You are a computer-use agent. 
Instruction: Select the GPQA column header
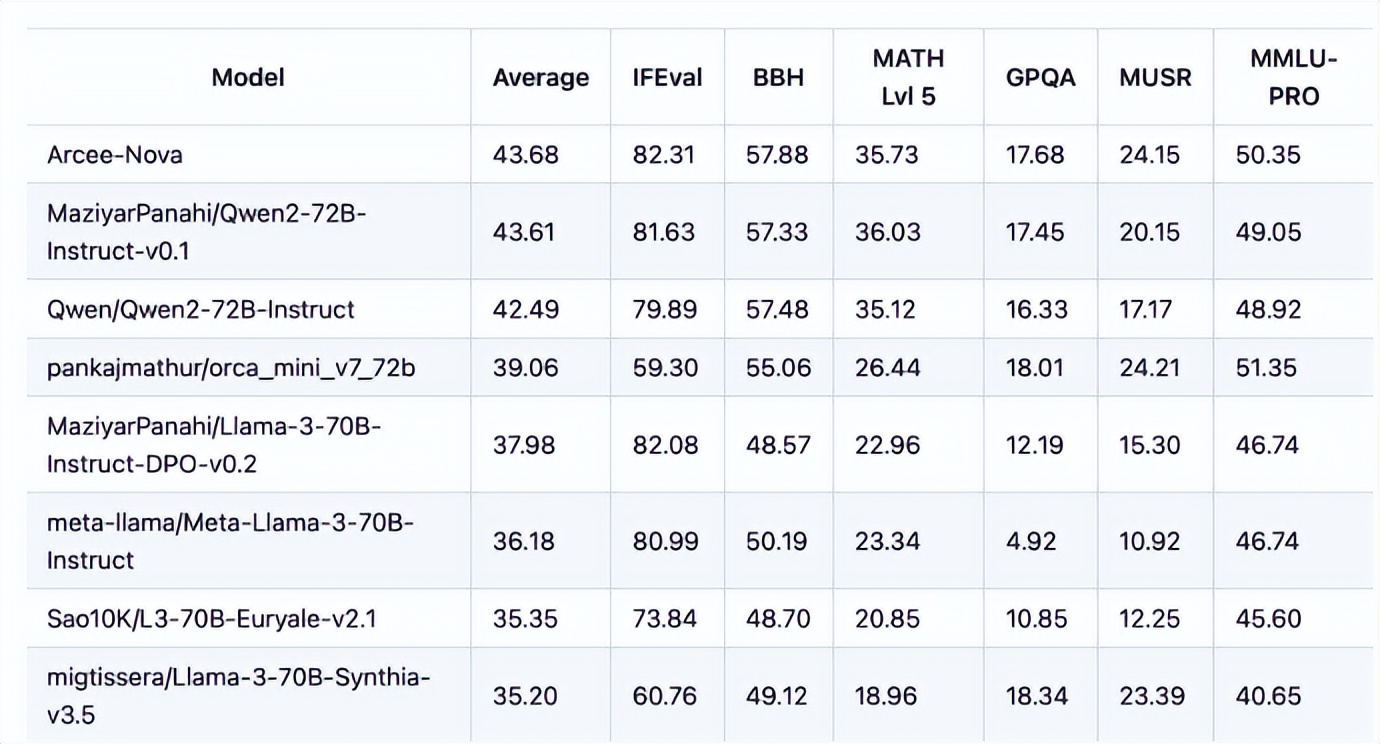click(x=1040, y=78)
